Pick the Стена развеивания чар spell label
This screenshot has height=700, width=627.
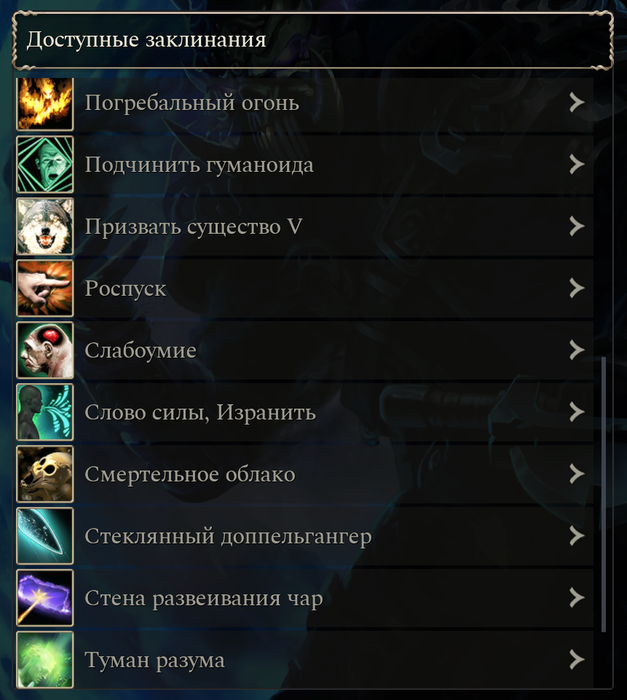click(204, 598)
